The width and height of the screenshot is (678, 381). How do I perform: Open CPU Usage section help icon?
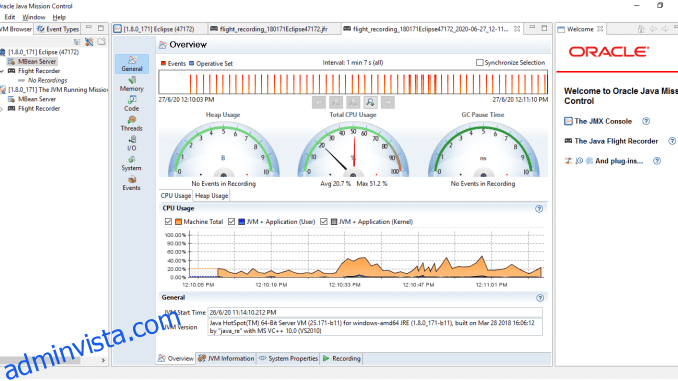pyautogui.click(x=539, y=209)
